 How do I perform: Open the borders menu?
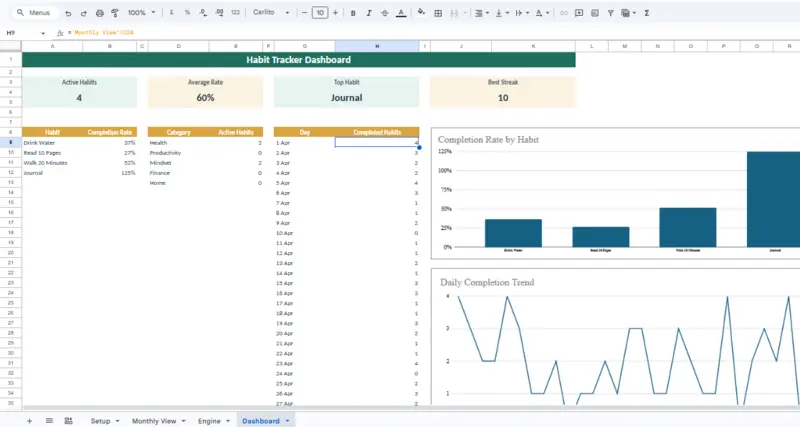tap(438, 13)
